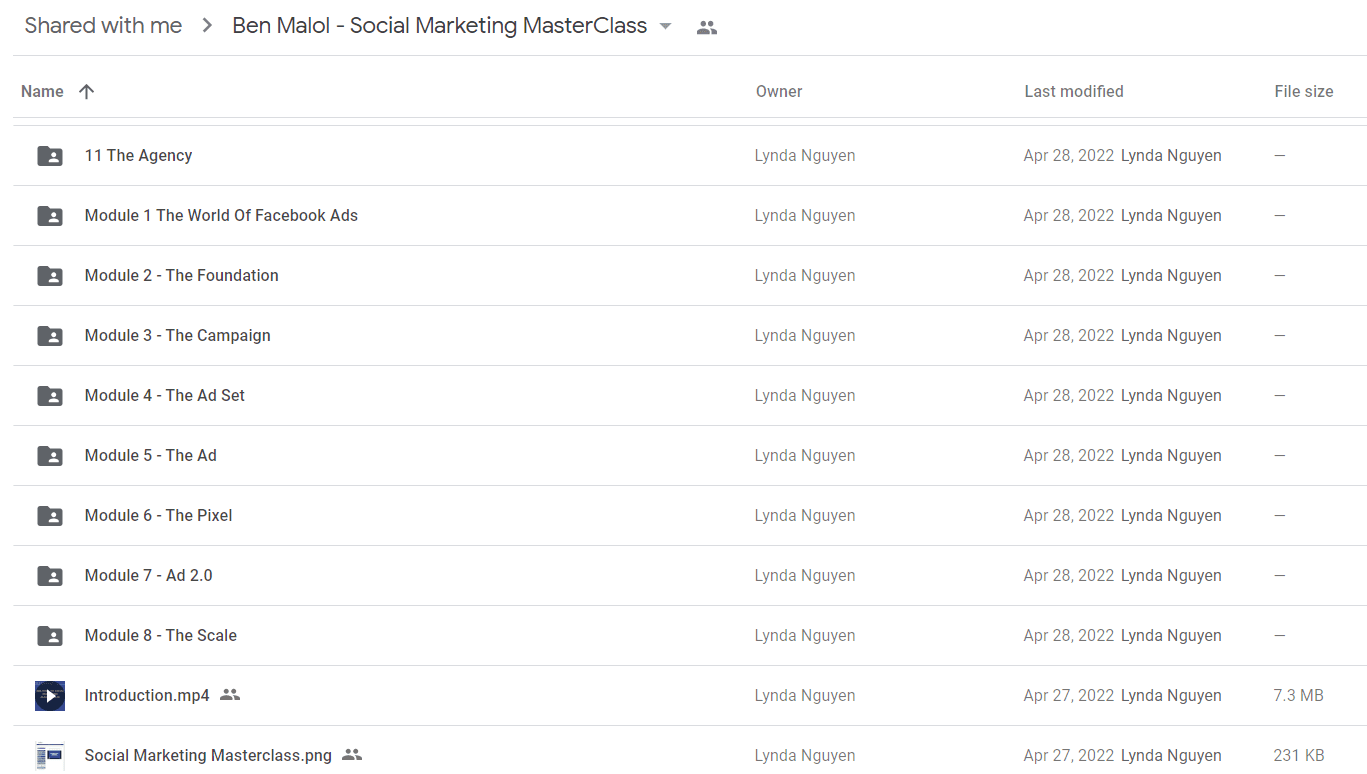Click the Owner column header
1367x774 pixels.
779,91
